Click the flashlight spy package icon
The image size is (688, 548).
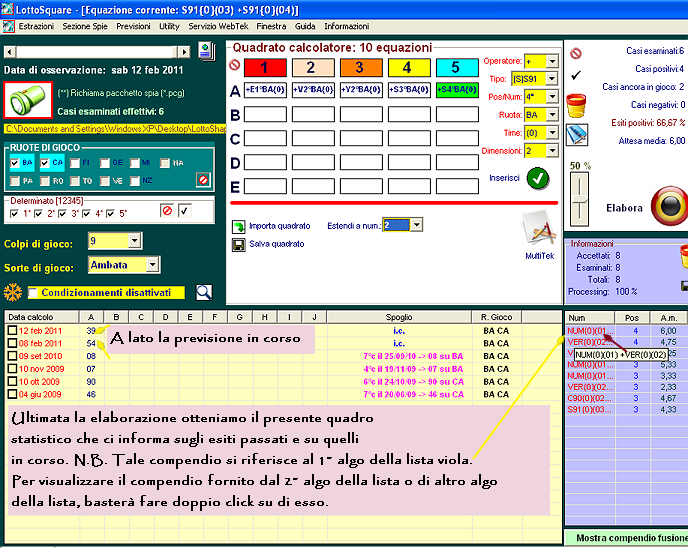(28, 100)
